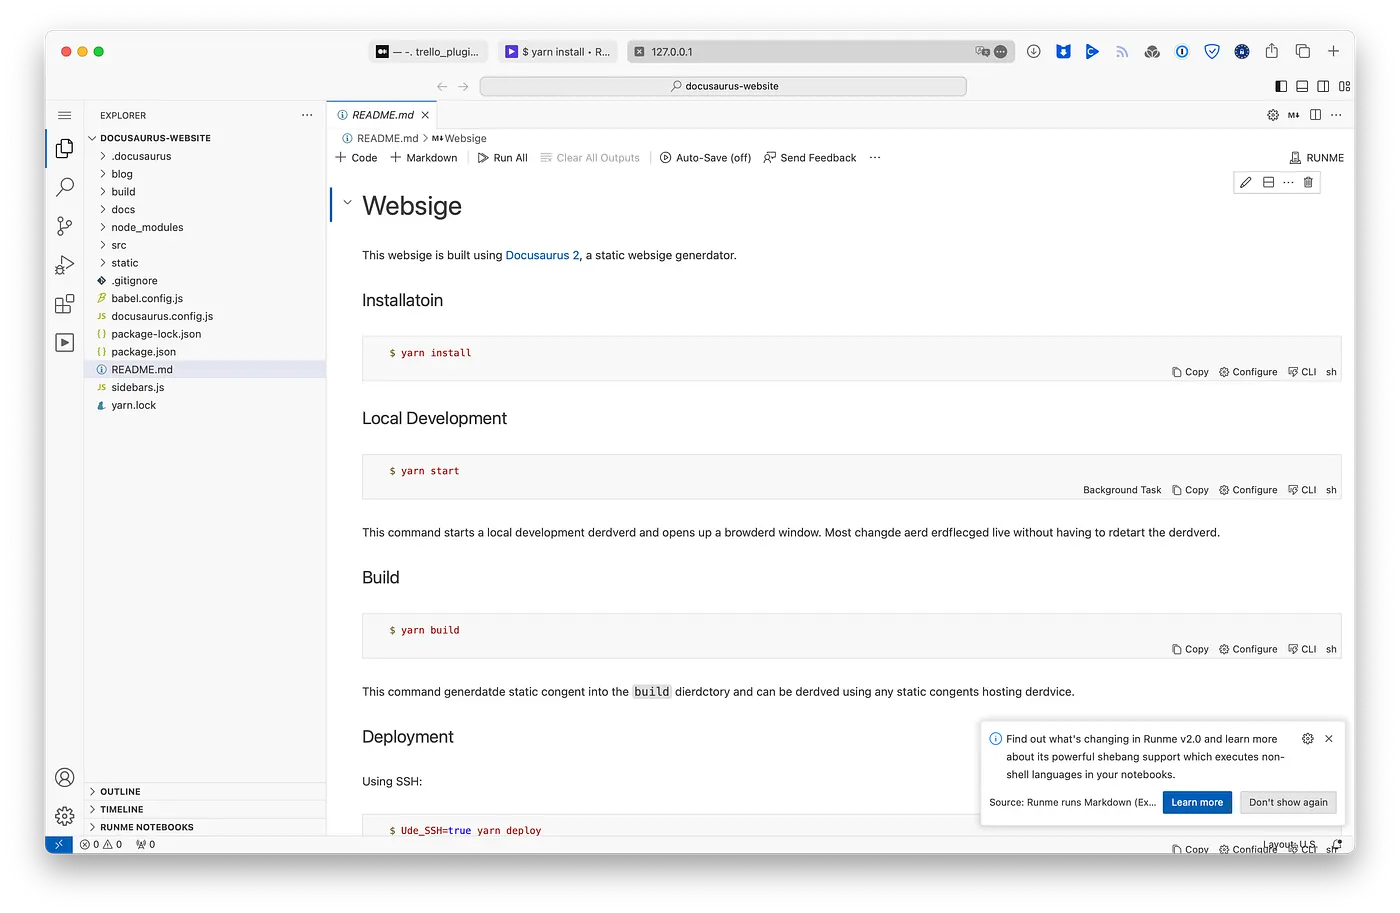Open the Search view in the Activity Bar
The image size is (1400, 913).
coord(64,186)
